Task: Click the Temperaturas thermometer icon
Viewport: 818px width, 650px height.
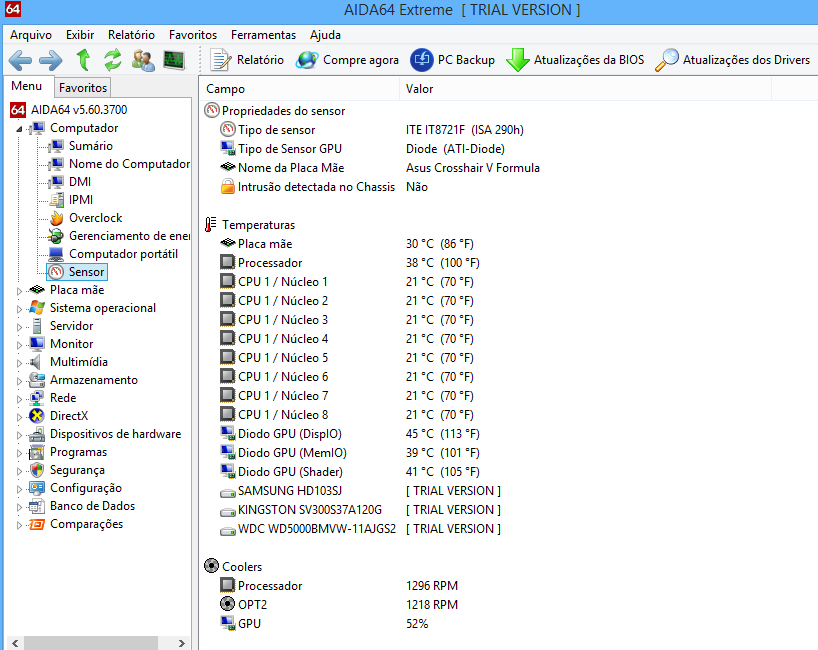Action: point(211,225)
